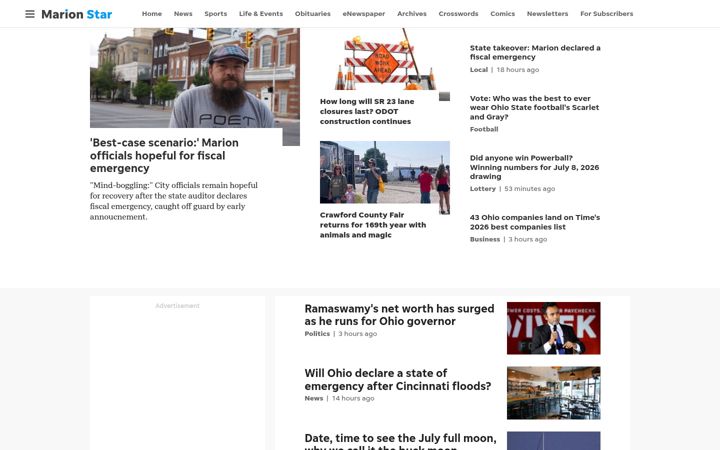Screen dimensions: 720x450
Task: Open the Sports nav item
Action: [x=215, y=14]
